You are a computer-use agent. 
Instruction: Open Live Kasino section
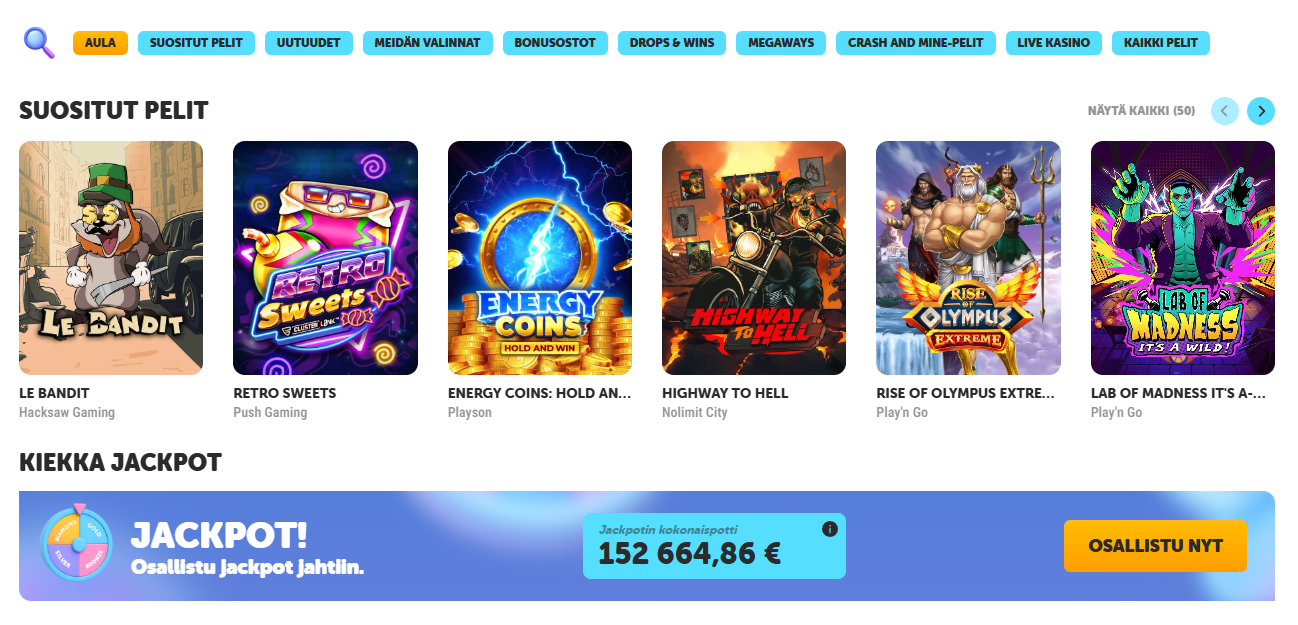tap(1054, 43)
